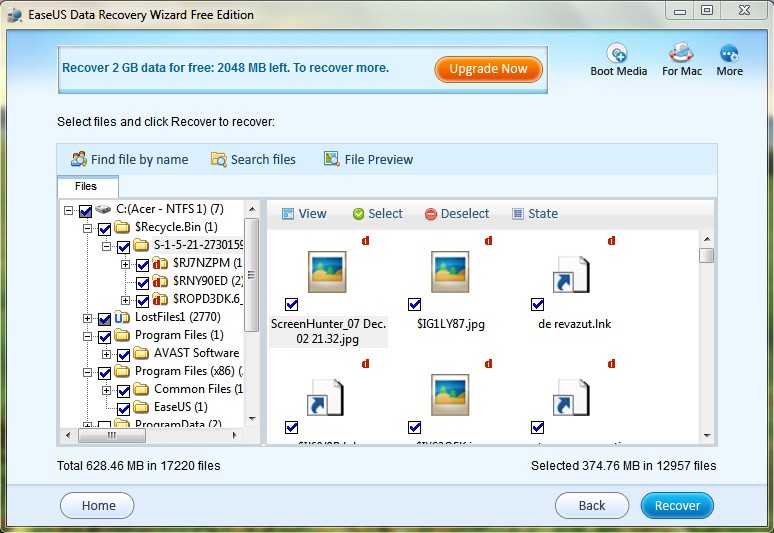Click the EaseUS folder icon

point(141,407)
